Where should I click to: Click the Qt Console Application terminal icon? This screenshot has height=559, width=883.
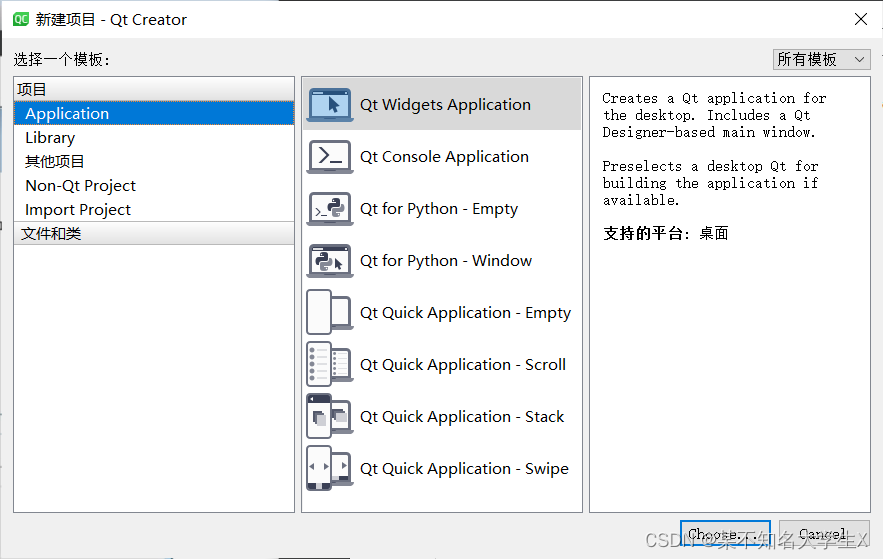pos(330,156)
